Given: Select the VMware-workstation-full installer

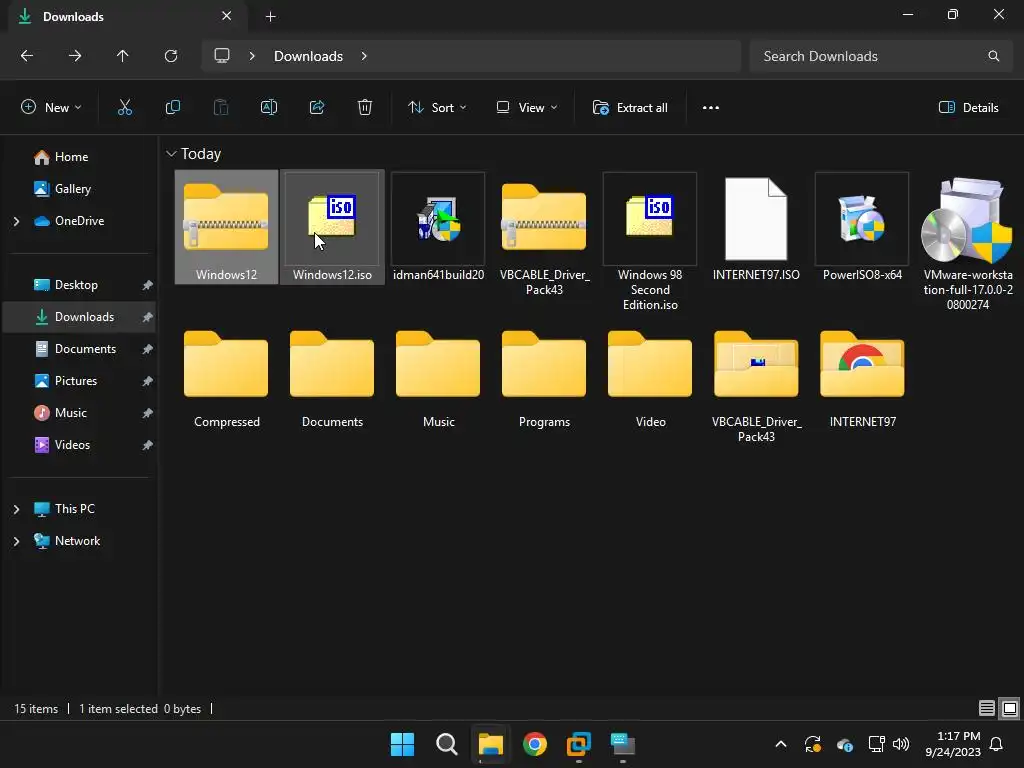Looking at the screenshot, I should tap(968, 242).
